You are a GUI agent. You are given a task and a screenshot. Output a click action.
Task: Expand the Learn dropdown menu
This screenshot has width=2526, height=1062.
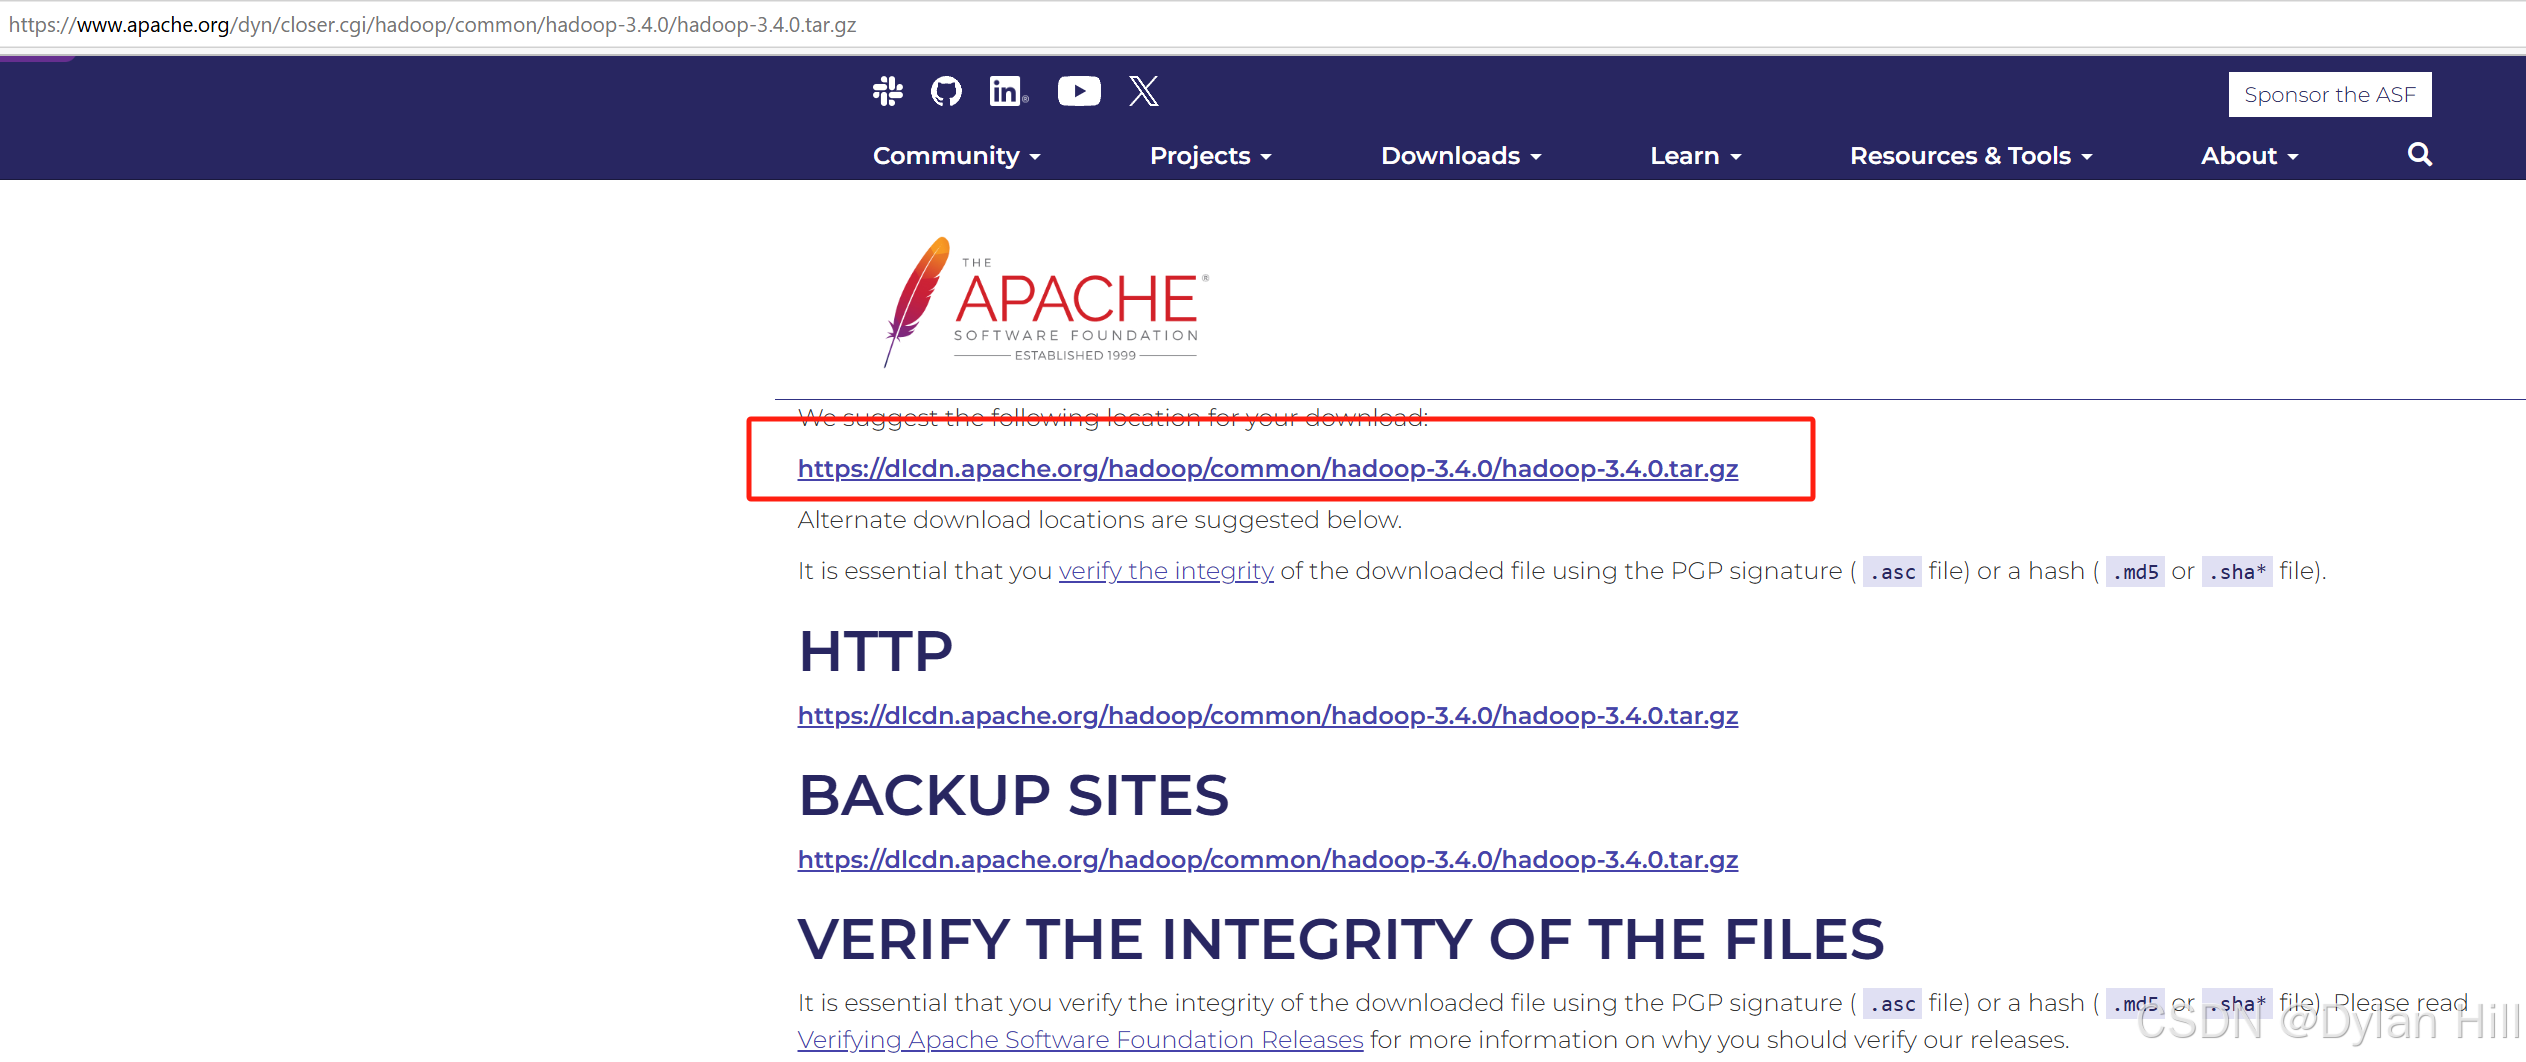[x=1696, y=156]
